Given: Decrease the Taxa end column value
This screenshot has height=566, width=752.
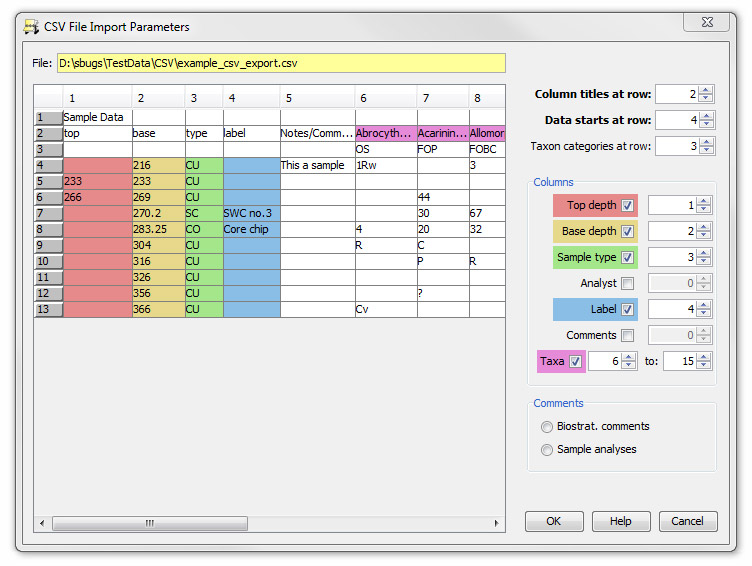Looking at the screenshot, I should tap(703, 366).
